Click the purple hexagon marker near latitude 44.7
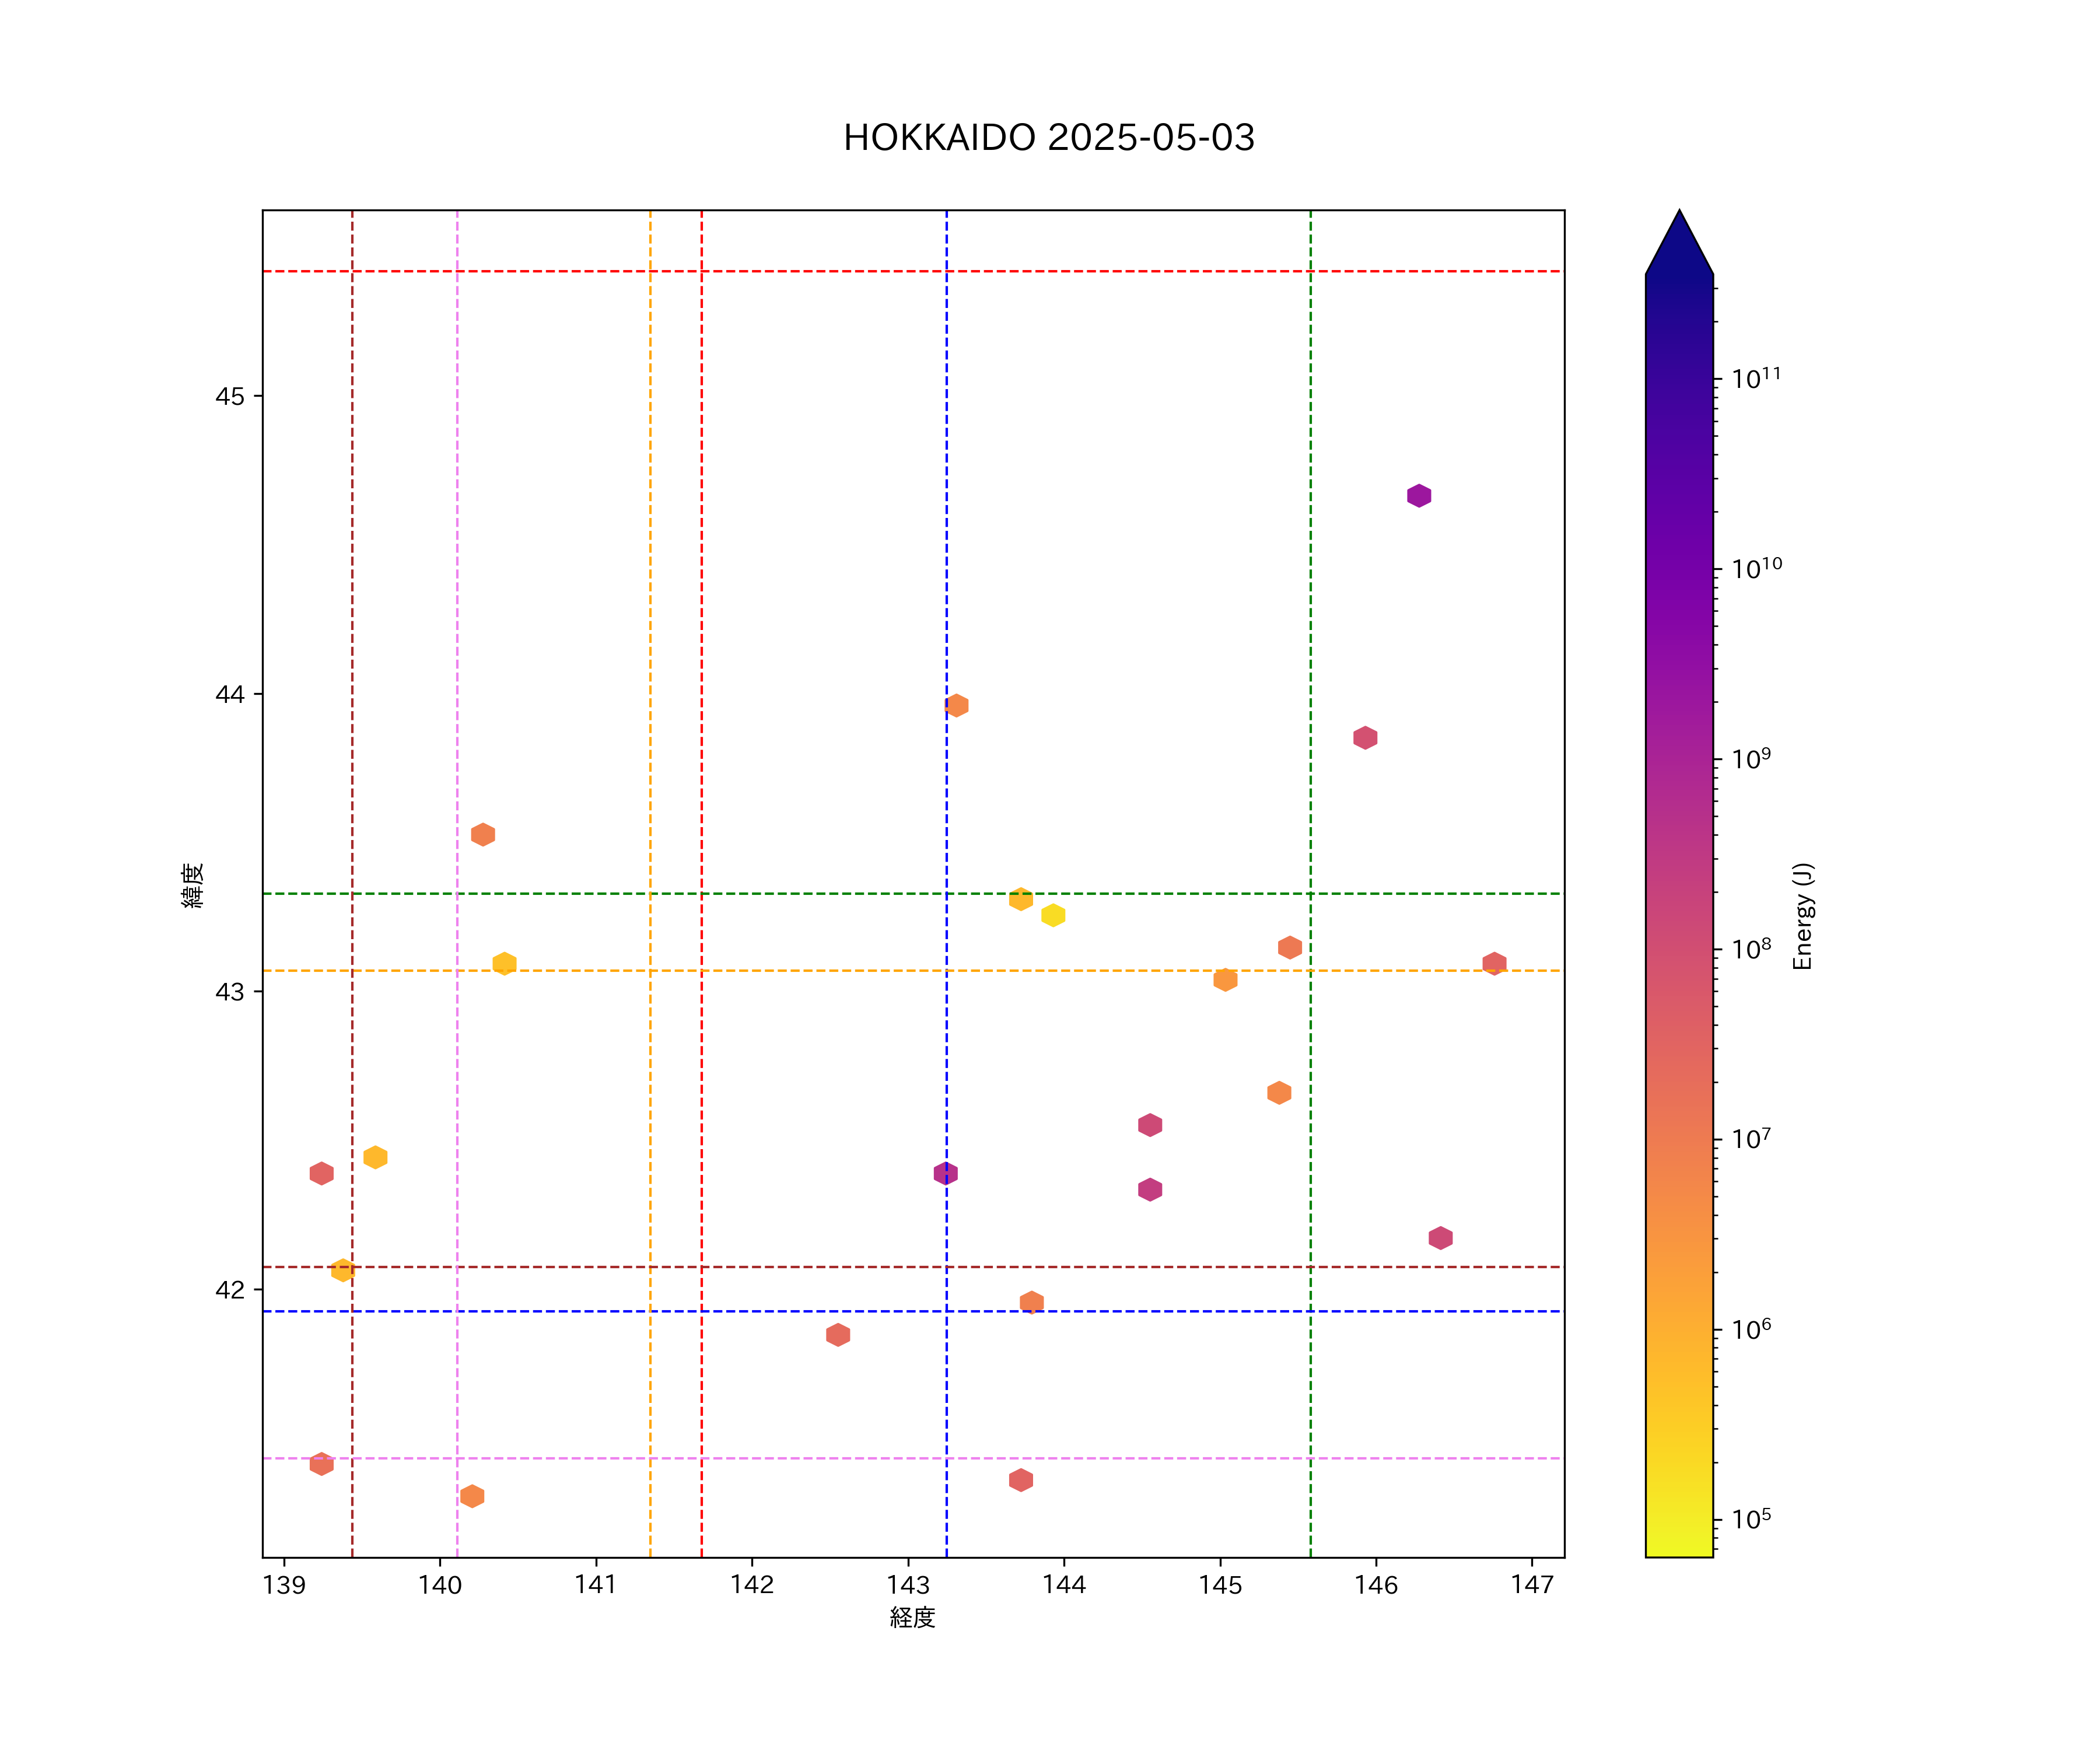This screenshot has height=1750, width=2100. (1418, 495)
